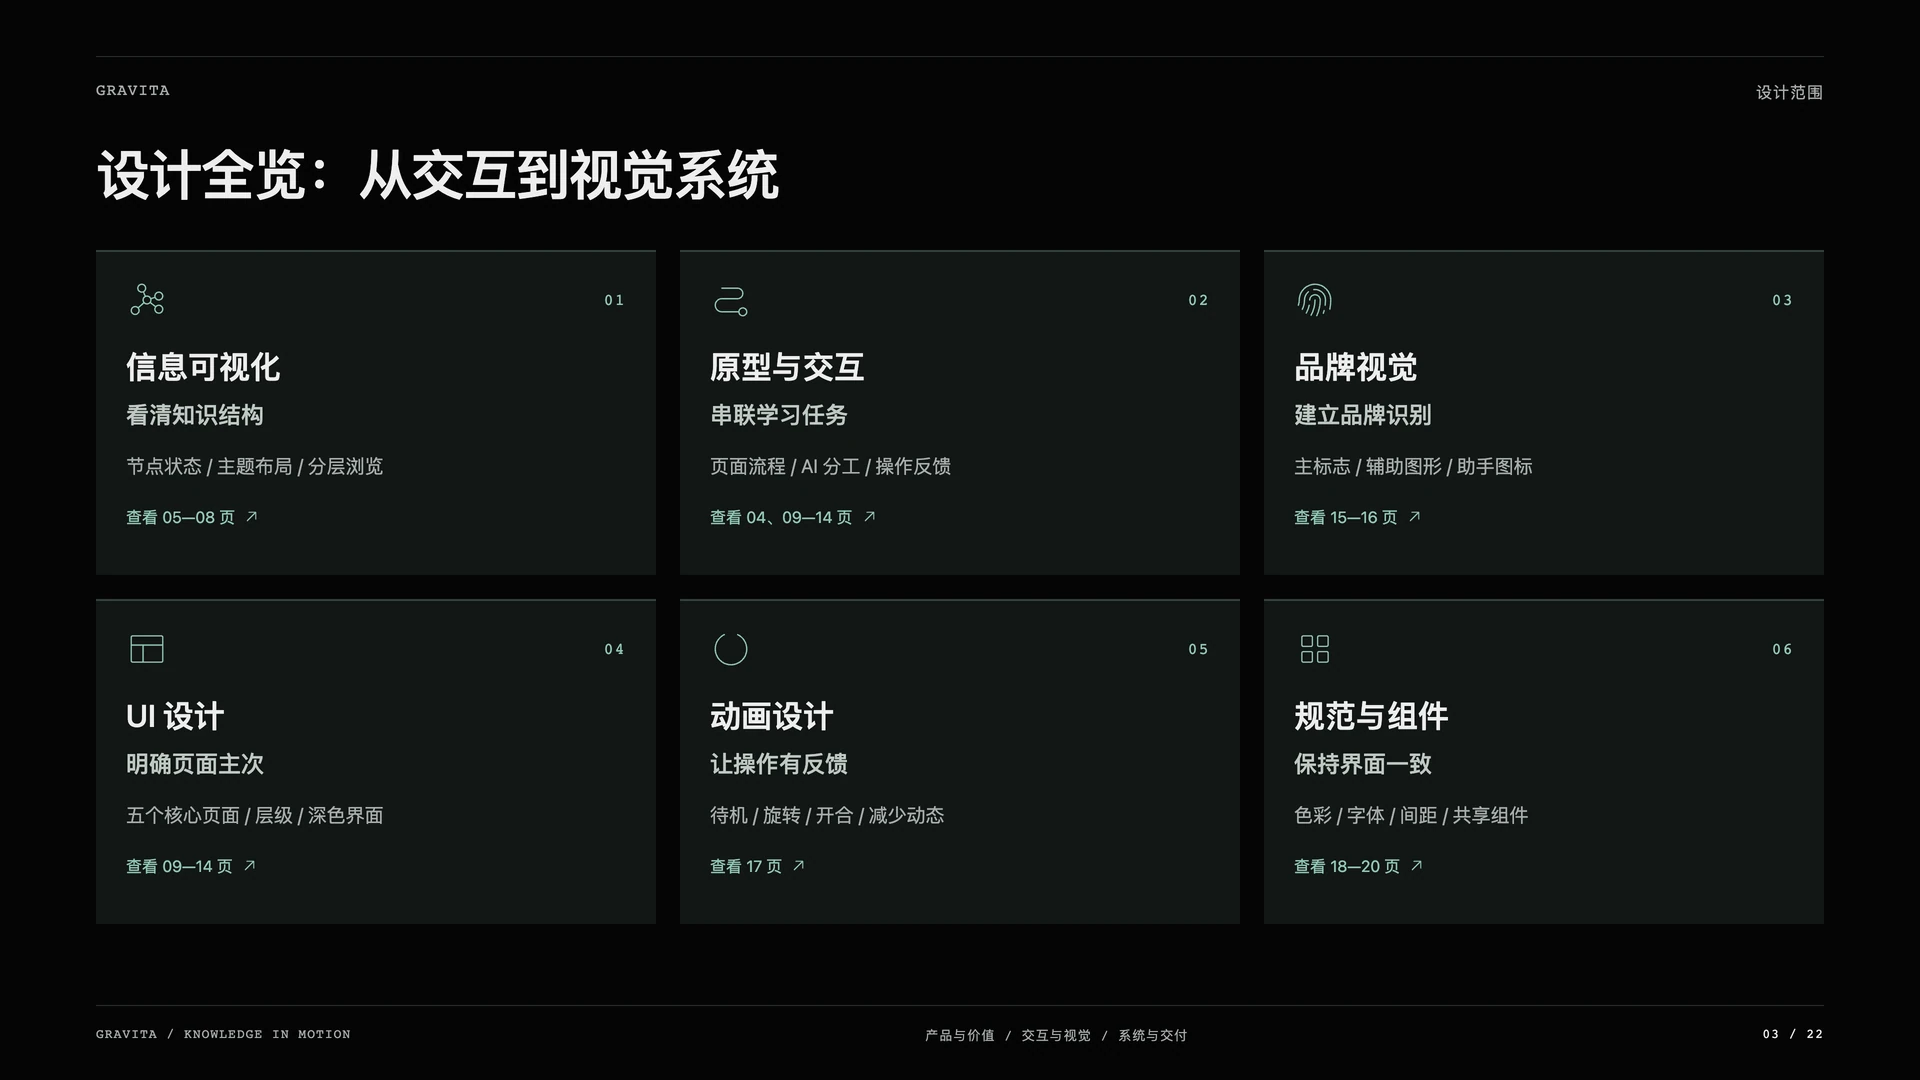Click the text 页面流程 / AI 分工 / 操作反馈
This screenshot has height=1080, width=1920.
831,466
